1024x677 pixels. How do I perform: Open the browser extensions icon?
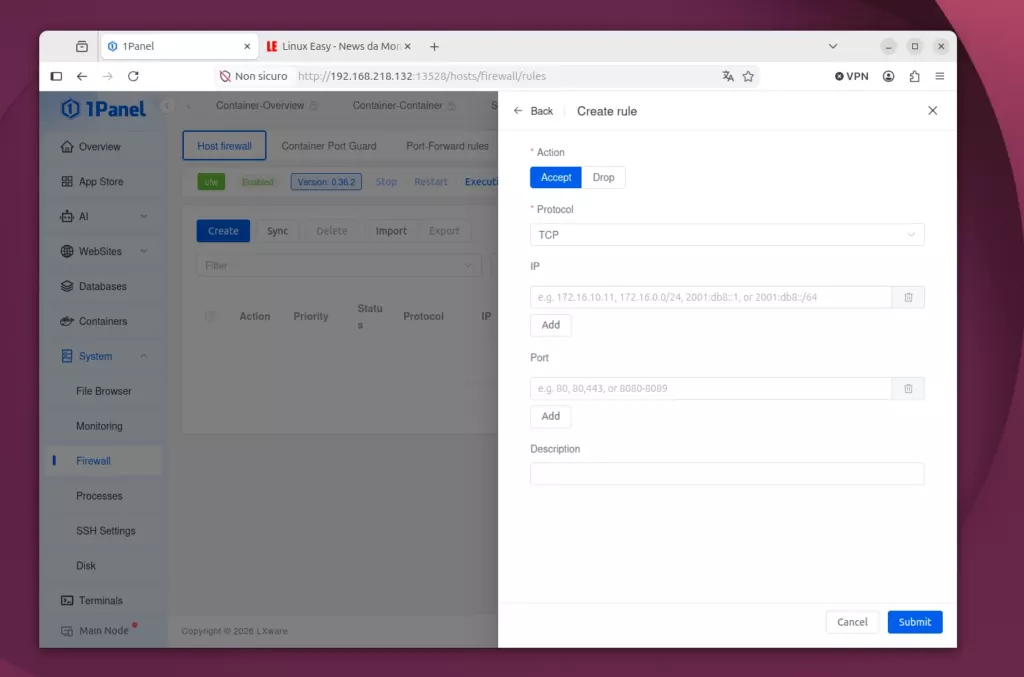click(x=914, y=76)
